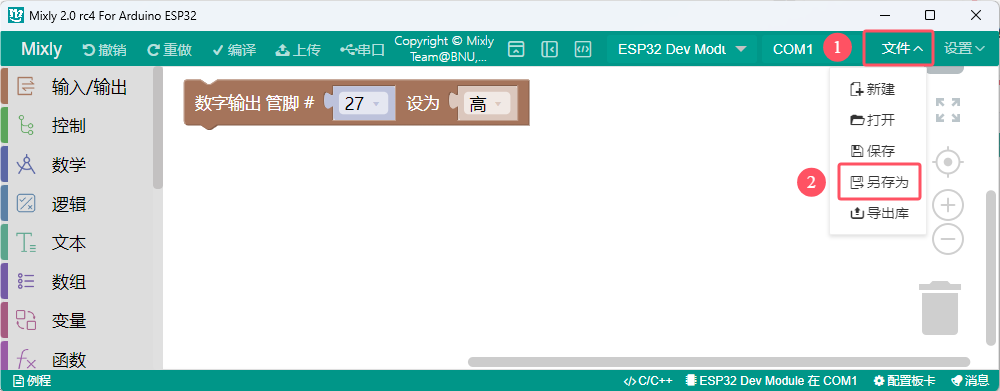Toggle the bottom panel layout icon

click(x=516, y=49)
